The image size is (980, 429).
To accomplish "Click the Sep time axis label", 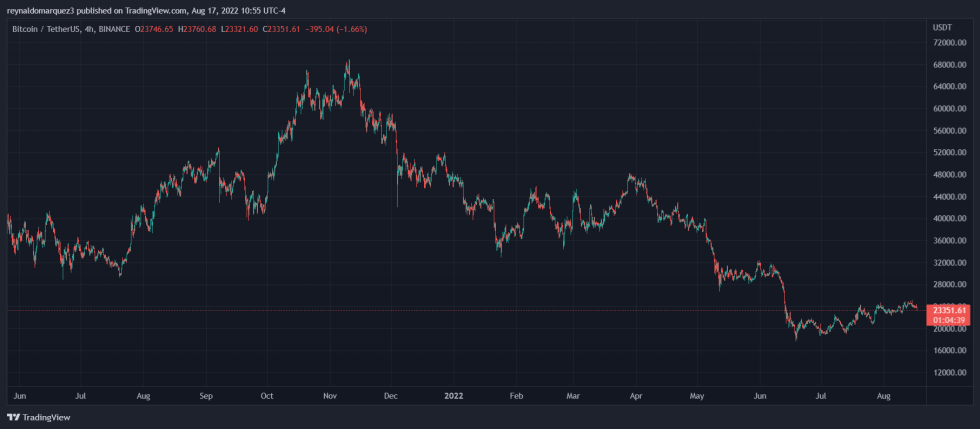I will 207,395.
